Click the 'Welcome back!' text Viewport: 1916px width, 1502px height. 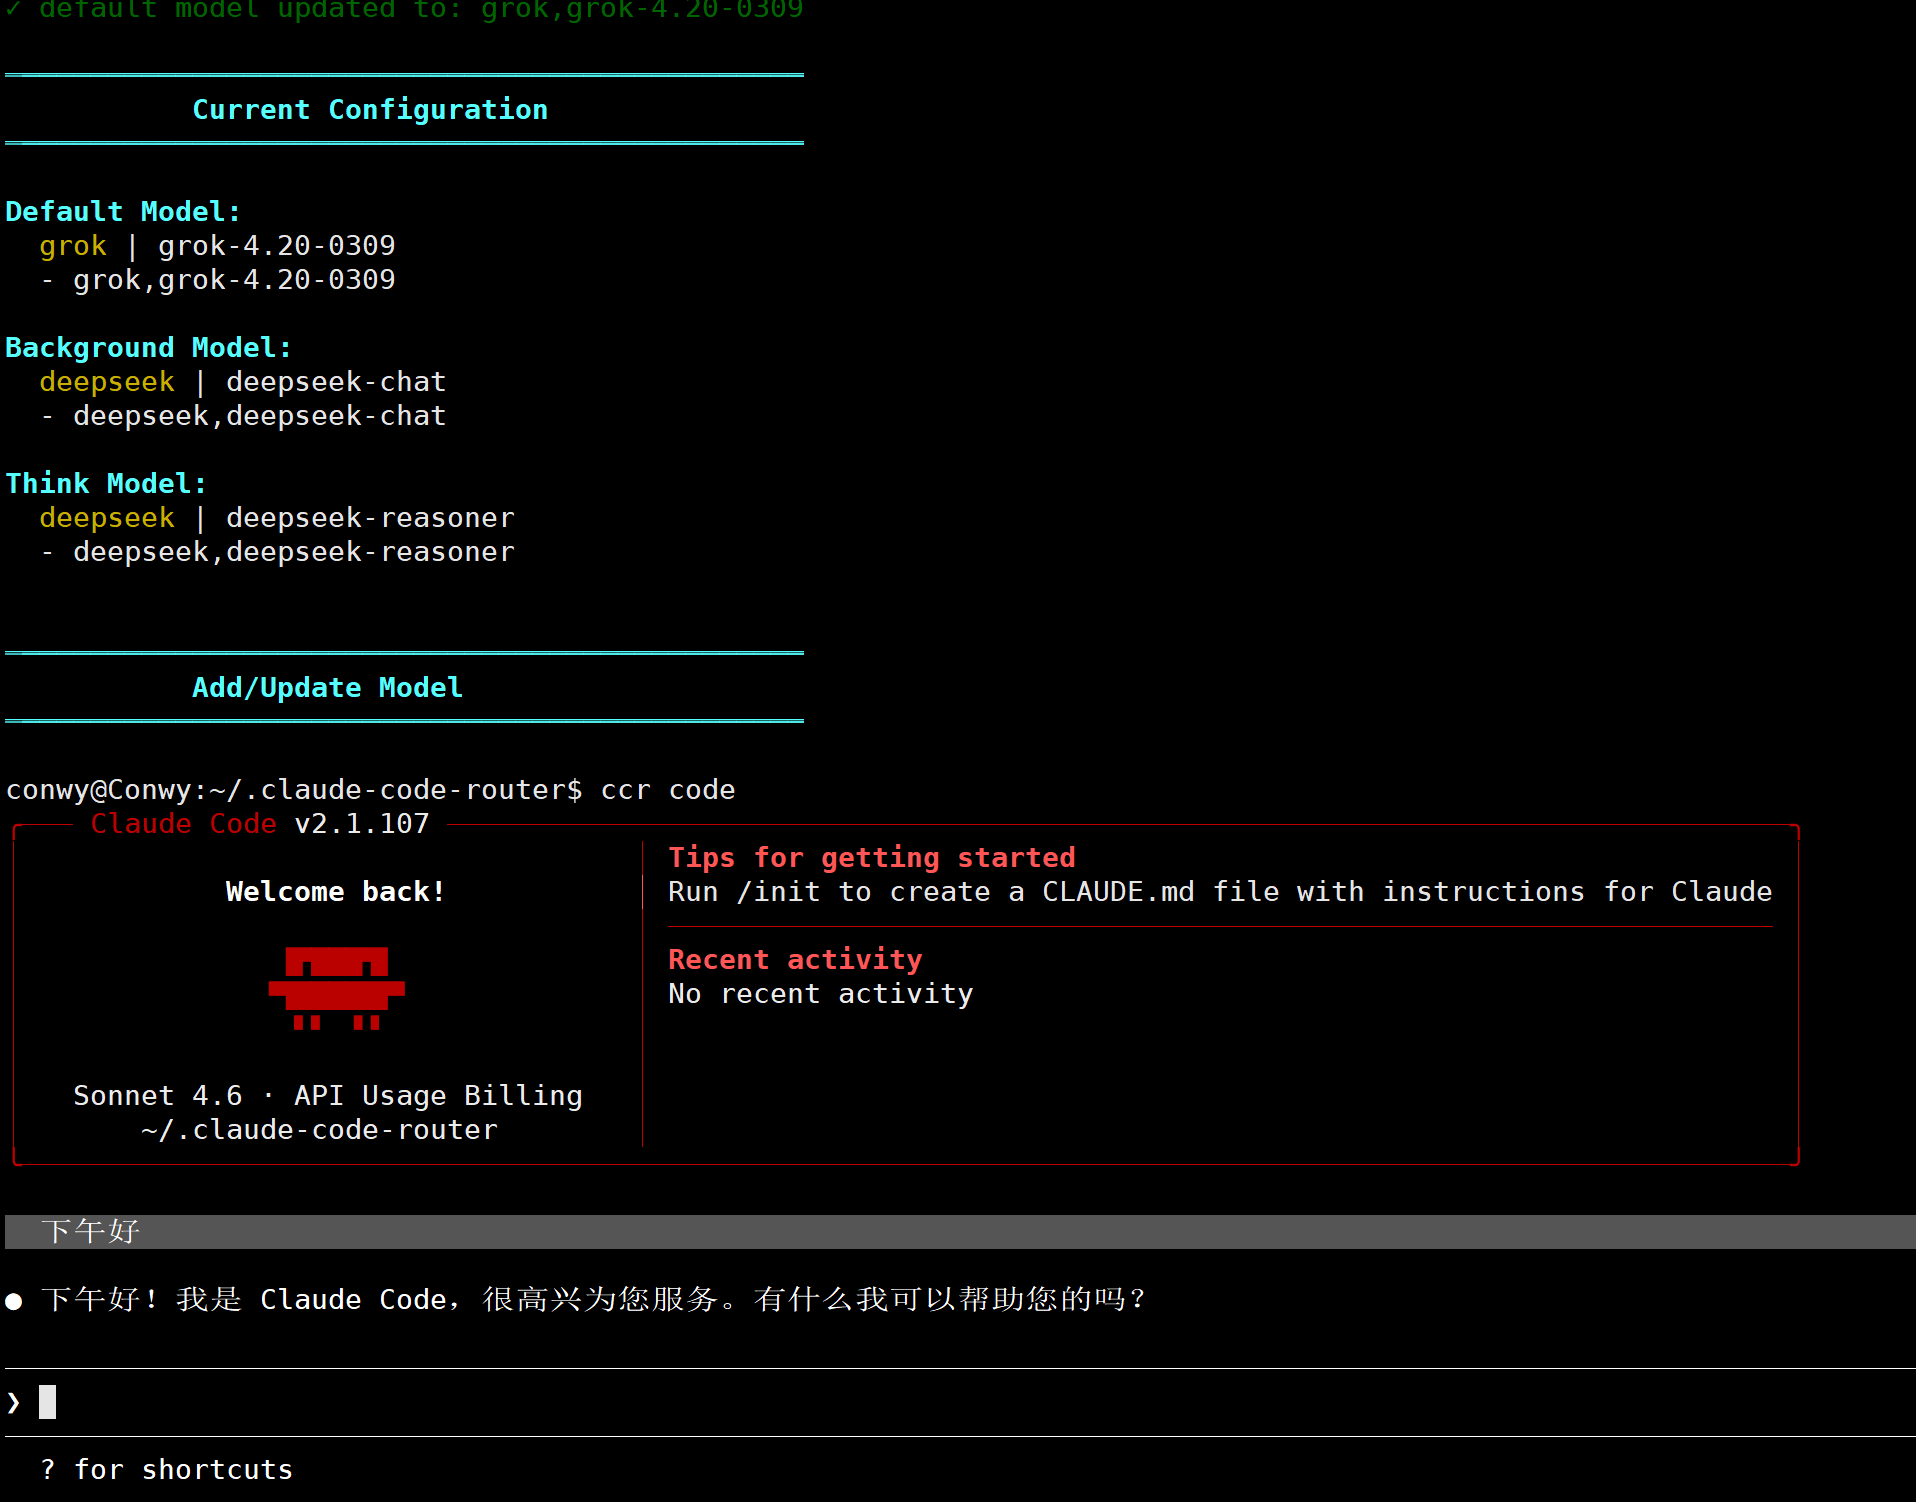335,892
